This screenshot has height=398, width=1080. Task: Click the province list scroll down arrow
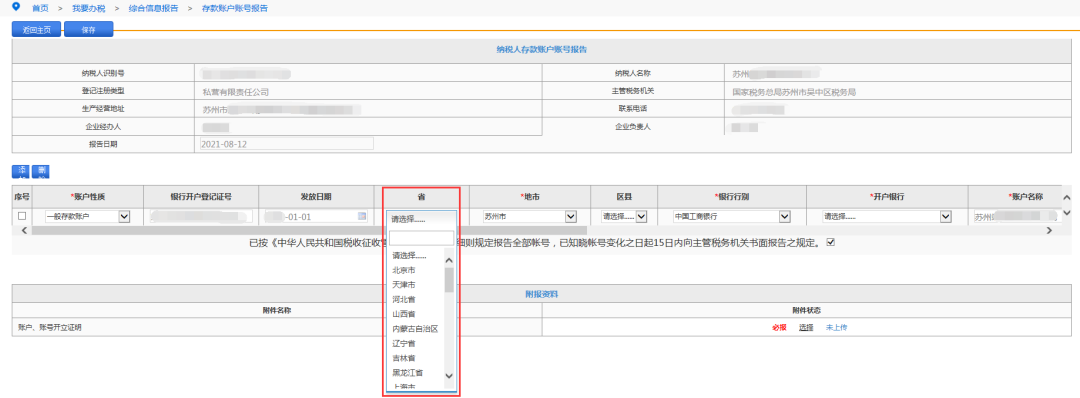pyautogui.click(x=449, y=376)
